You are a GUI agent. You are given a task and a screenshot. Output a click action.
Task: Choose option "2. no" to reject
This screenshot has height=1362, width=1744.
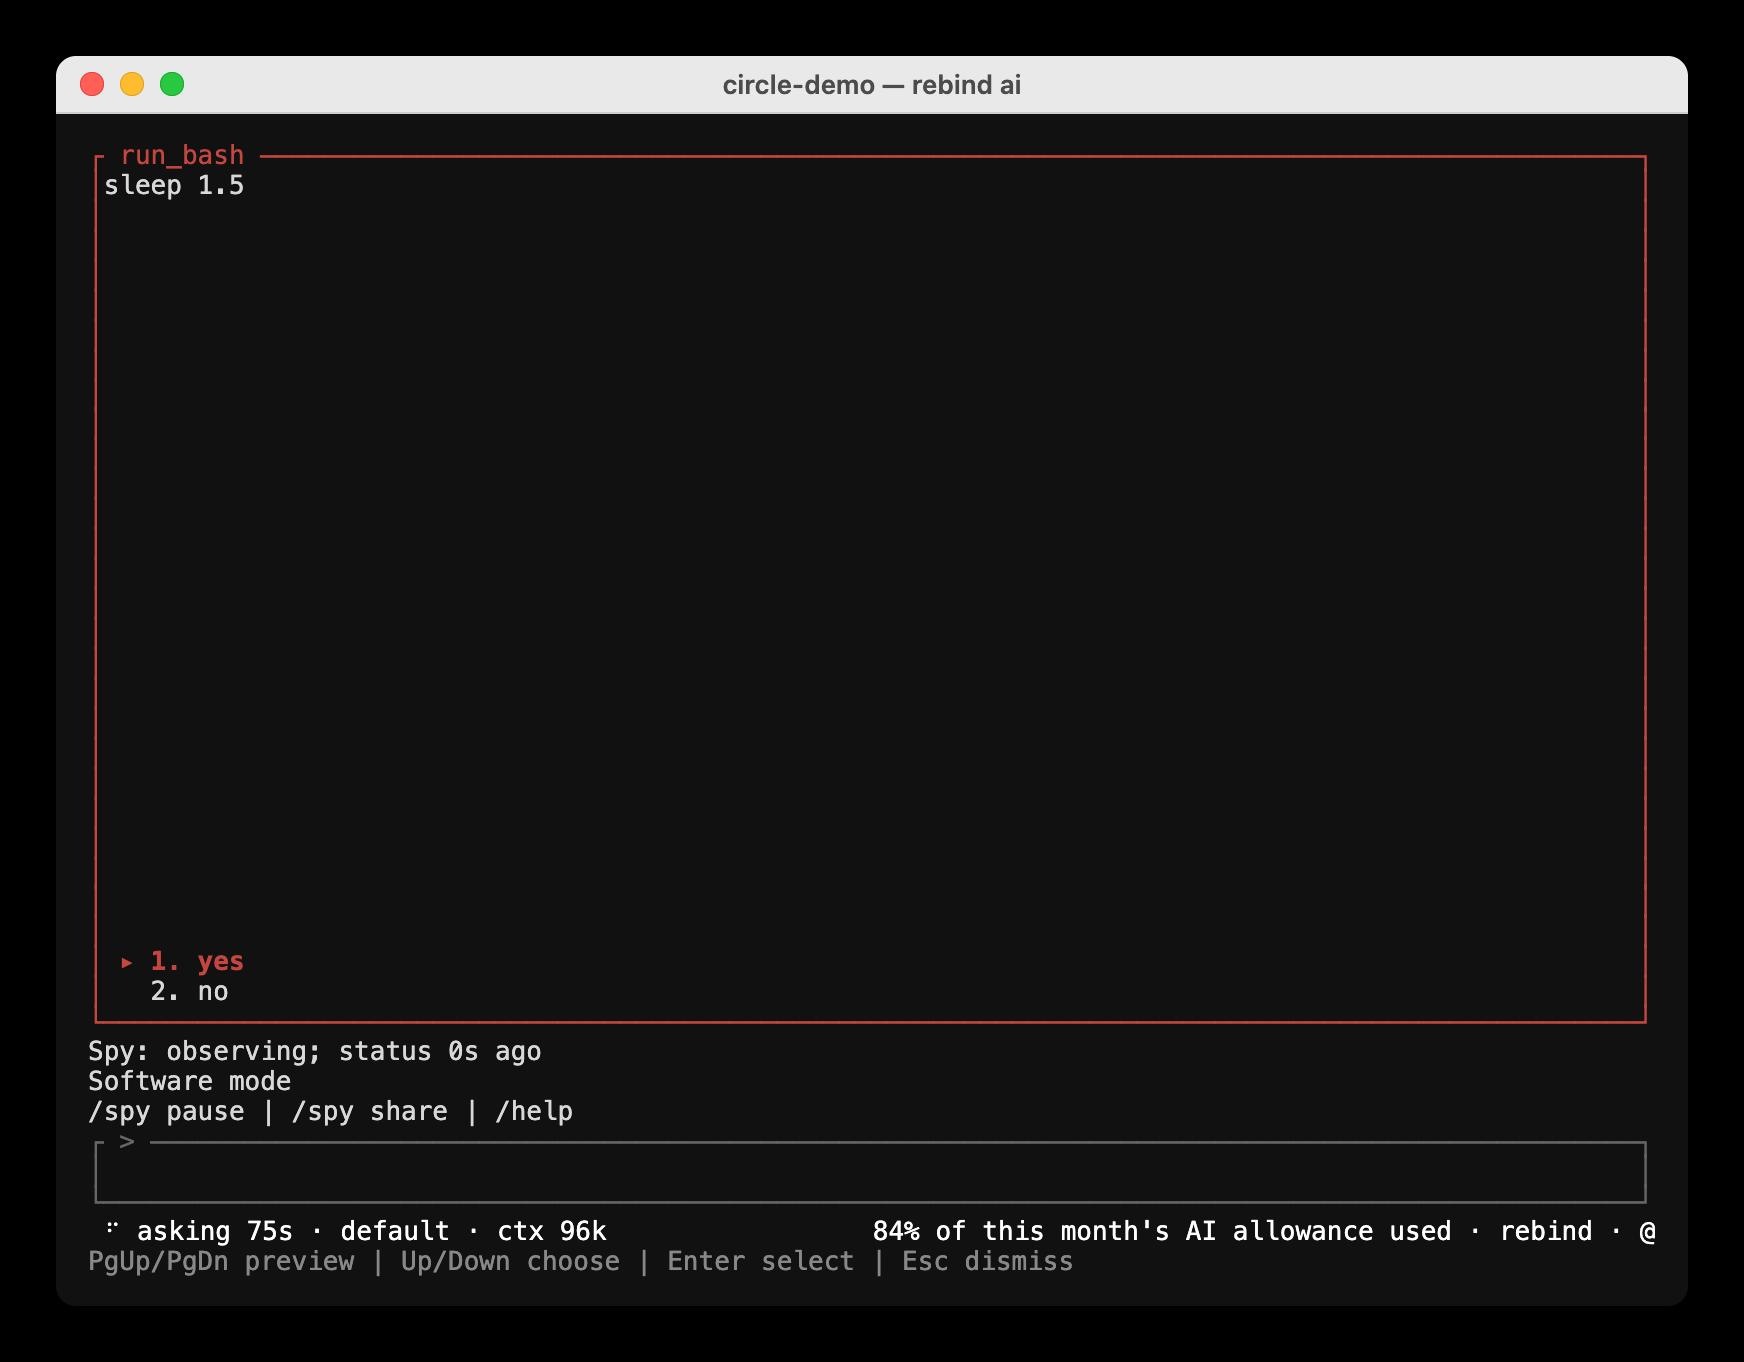click(189, 991)
